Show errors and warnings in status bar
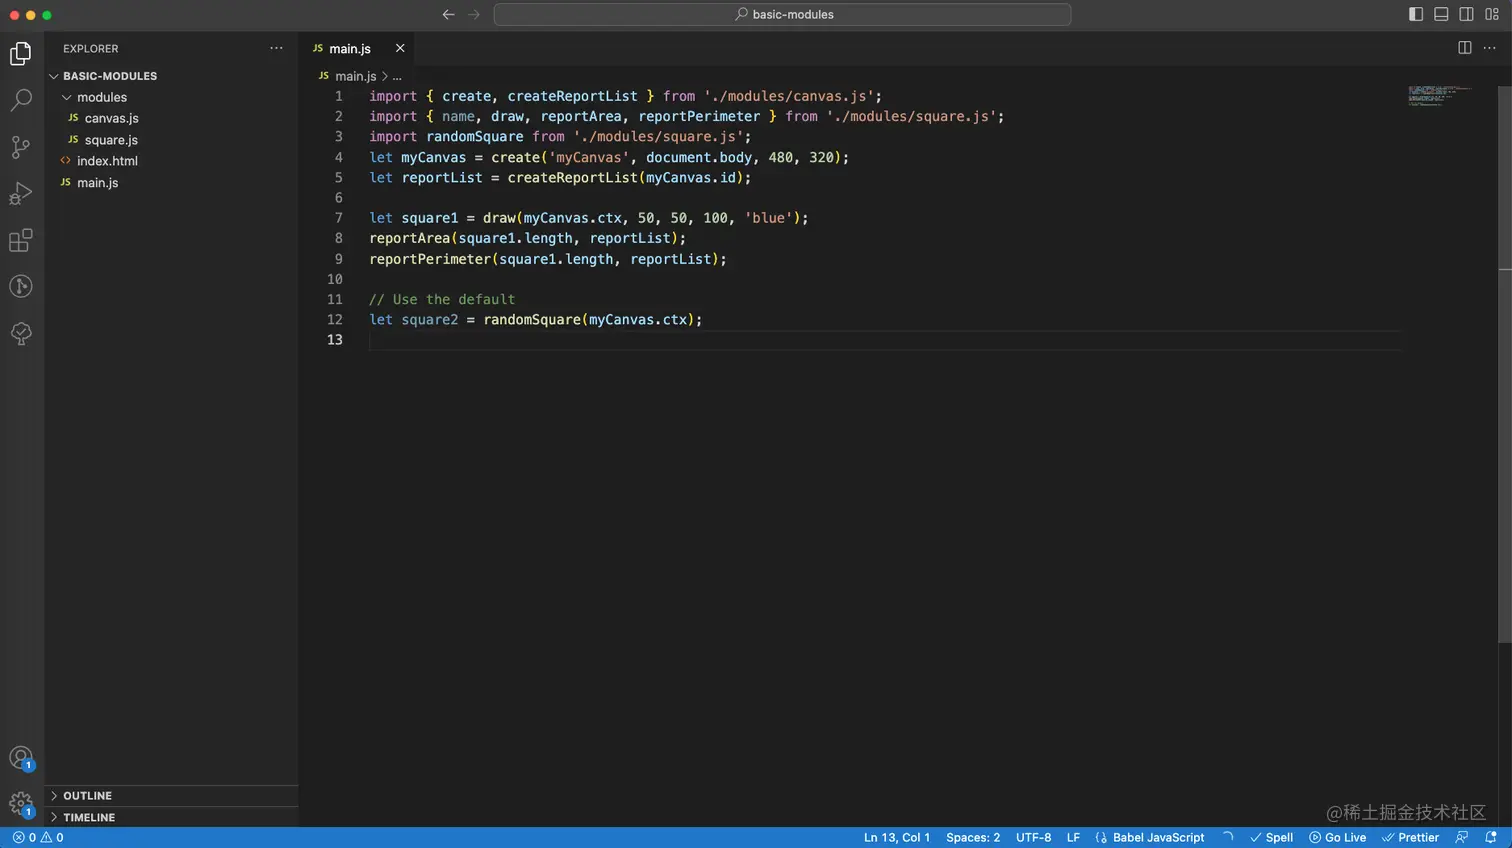Screen dimensions: 1512x848 coord(38,838)
